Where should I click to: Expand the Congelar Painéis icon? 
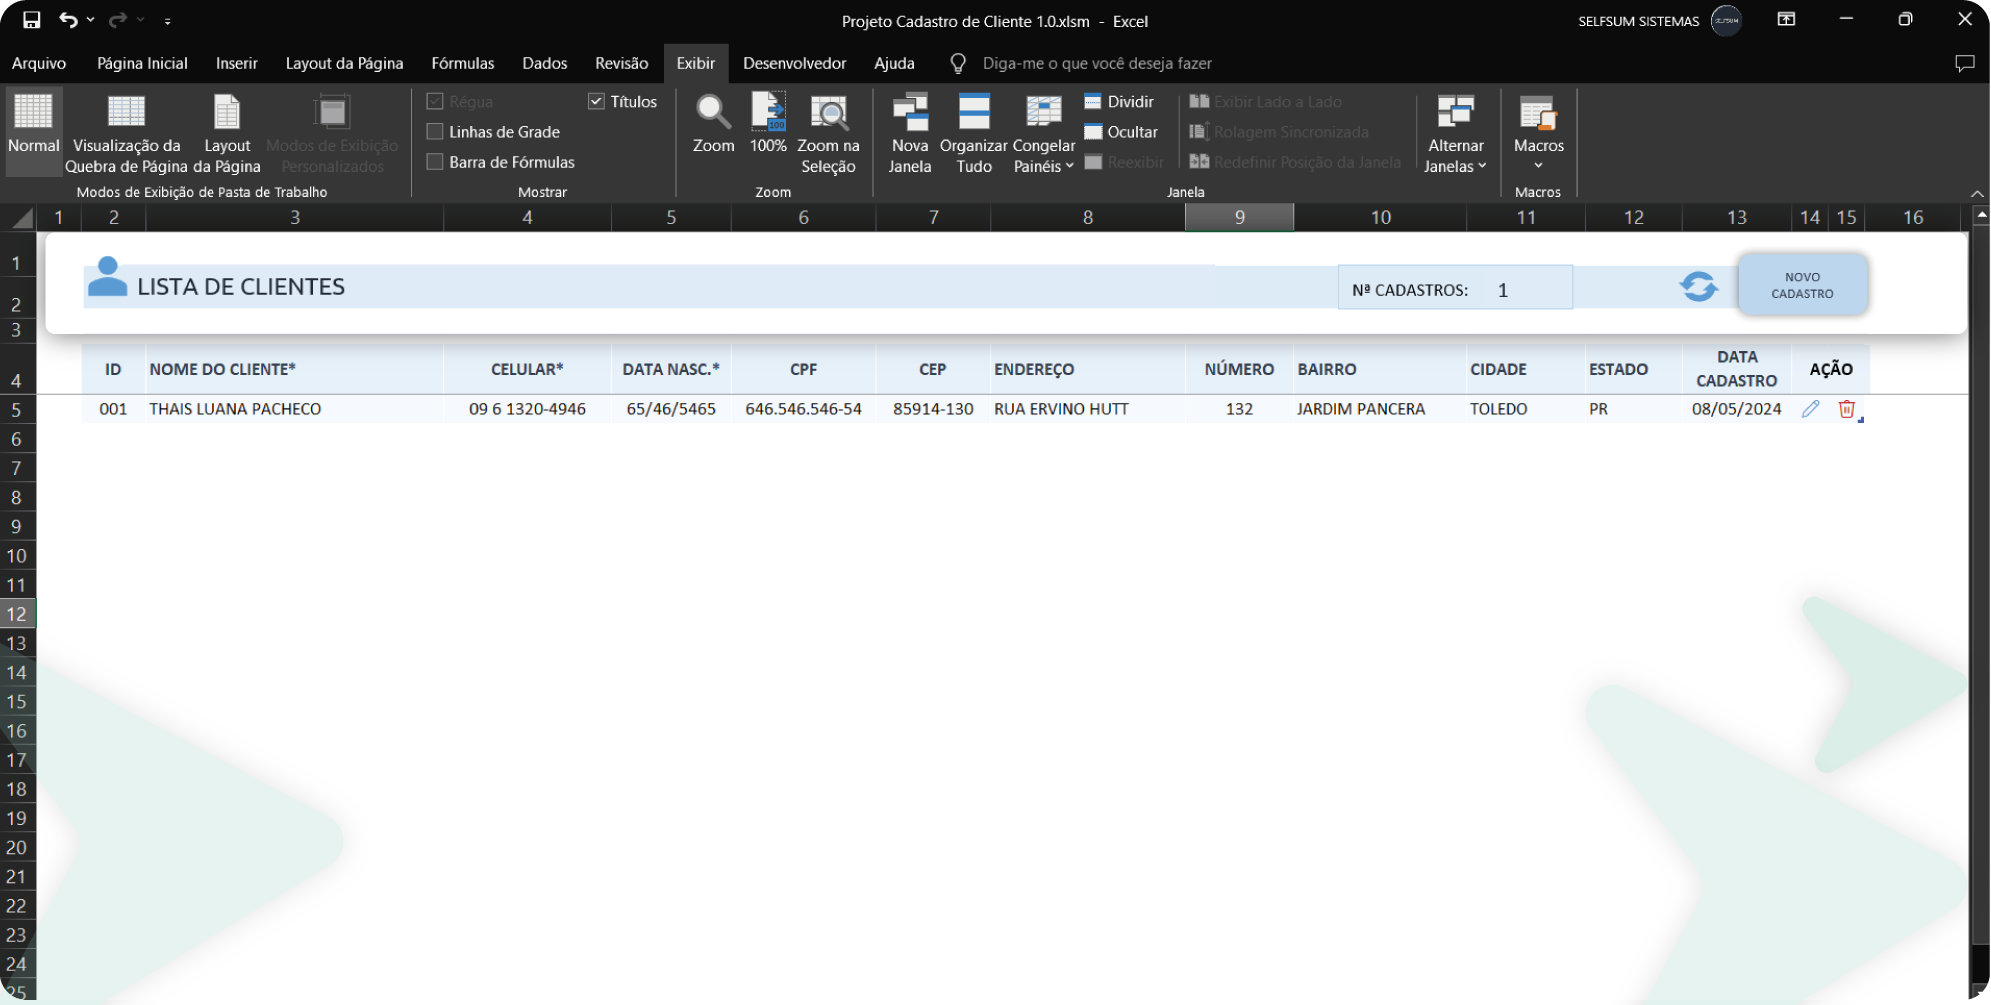(x=1043, y=111)
